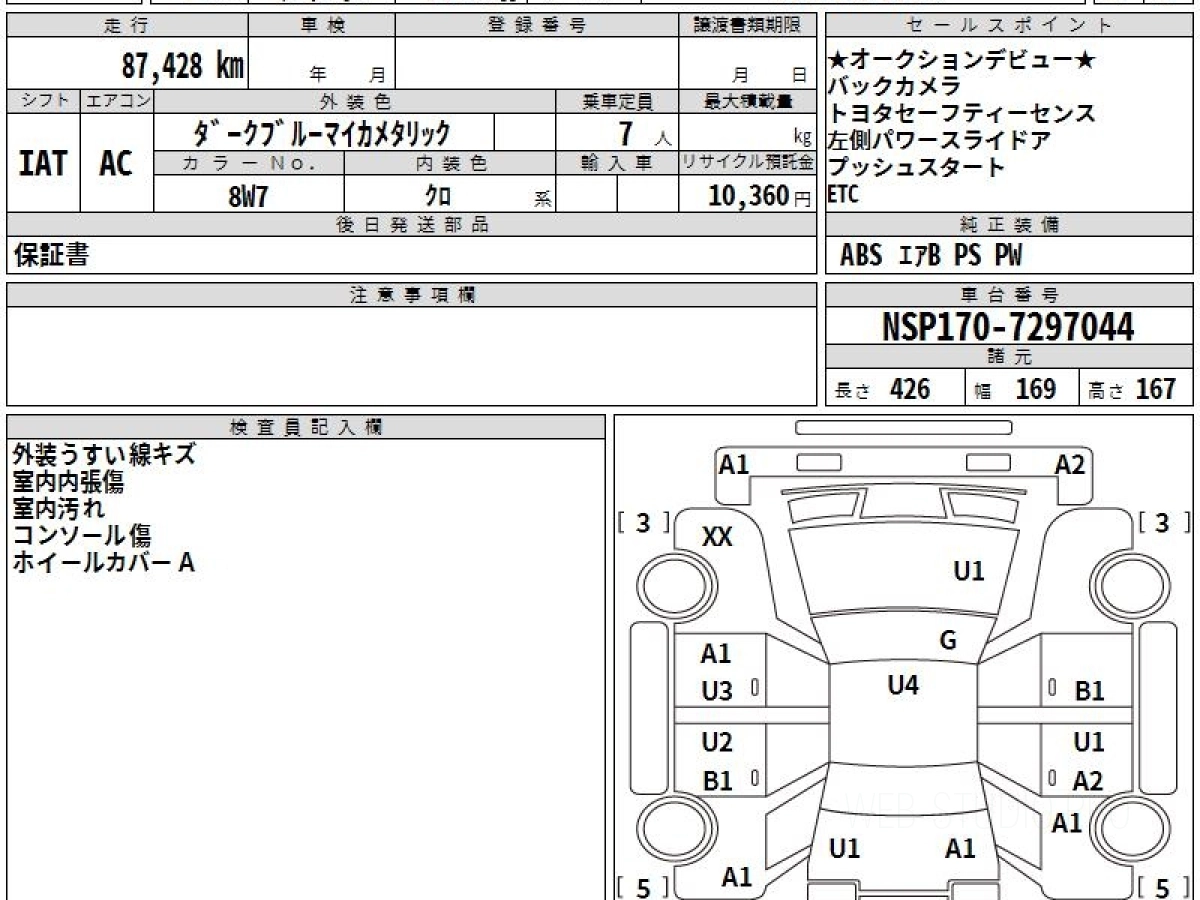The height and width of the screenshot is (900, 1200).
Task: Select the U1 mark on the hood
Action: pos(969,571)
